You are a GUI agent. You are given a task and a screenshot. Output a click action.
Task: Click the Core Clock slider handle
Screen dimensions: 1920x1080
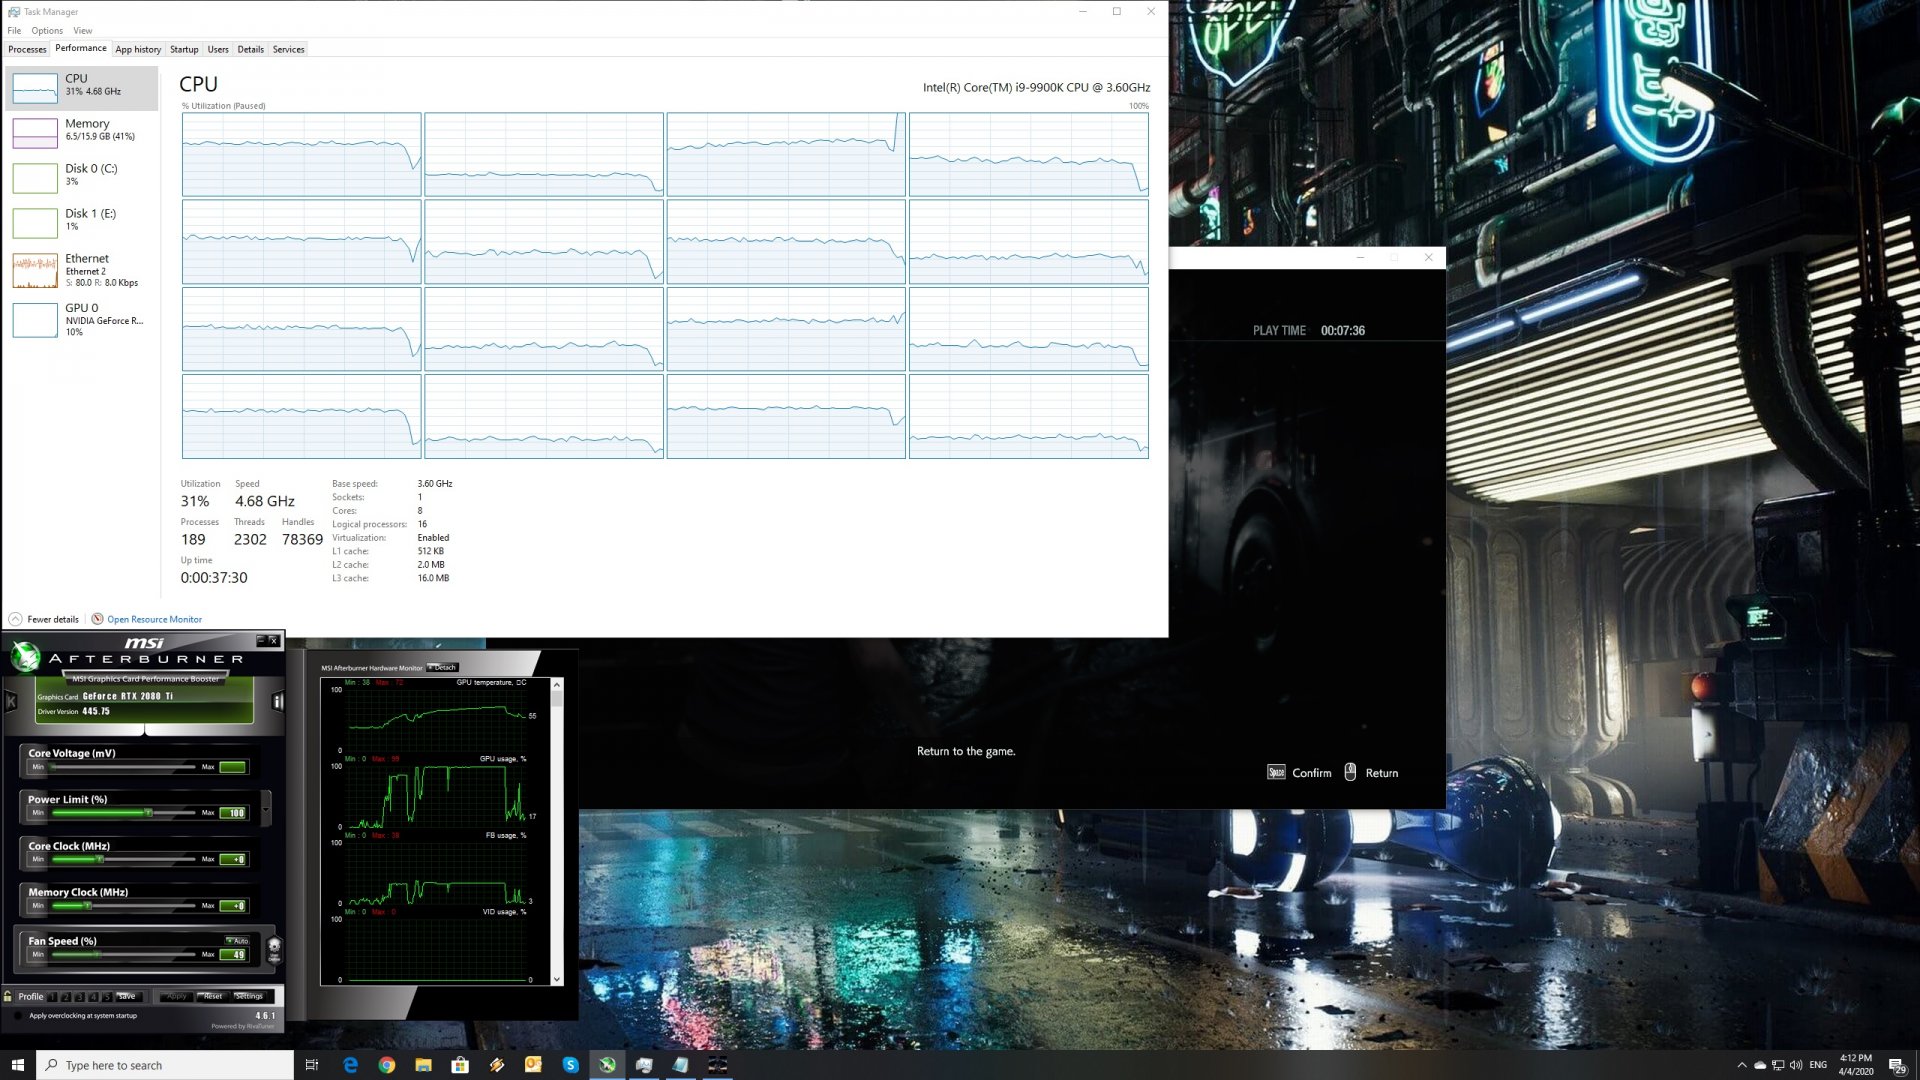tap(99, 859)
